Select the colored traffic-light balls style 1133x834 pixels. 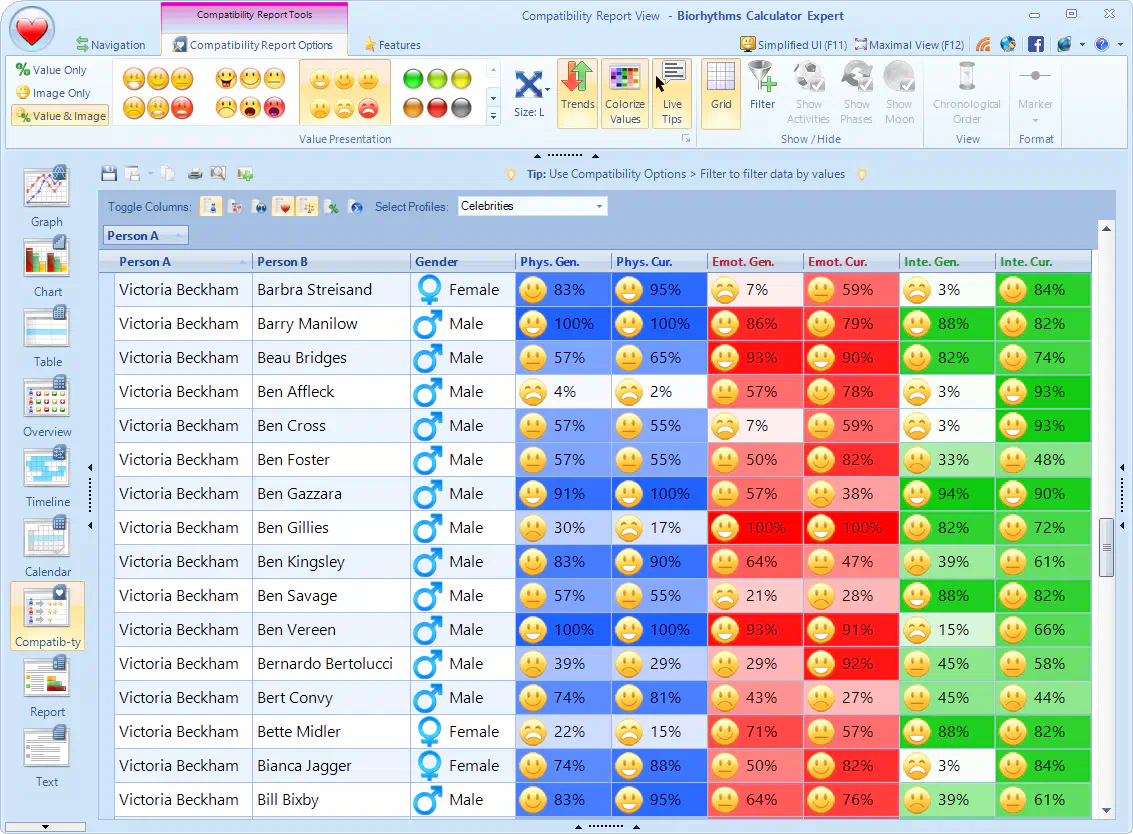[437, 93]
